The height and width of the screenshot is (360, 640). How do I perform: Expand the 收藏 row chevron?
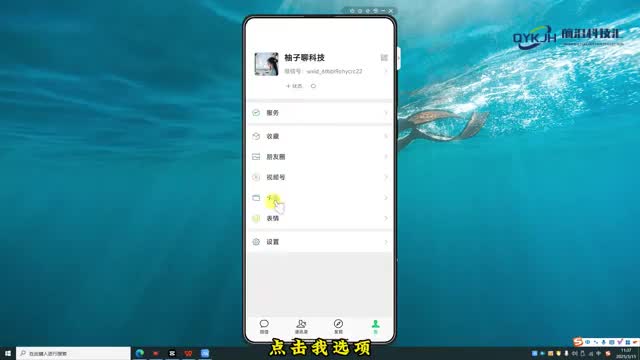[386, 136]
